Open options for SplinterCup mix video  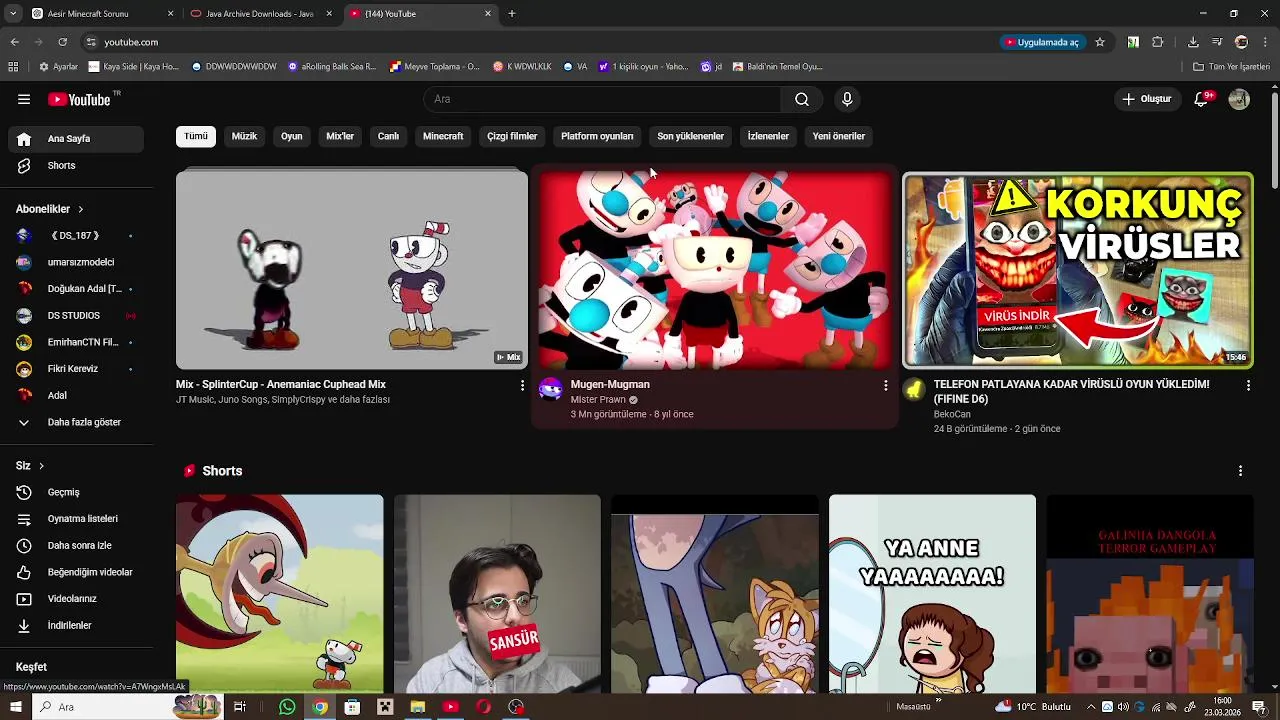522,385
